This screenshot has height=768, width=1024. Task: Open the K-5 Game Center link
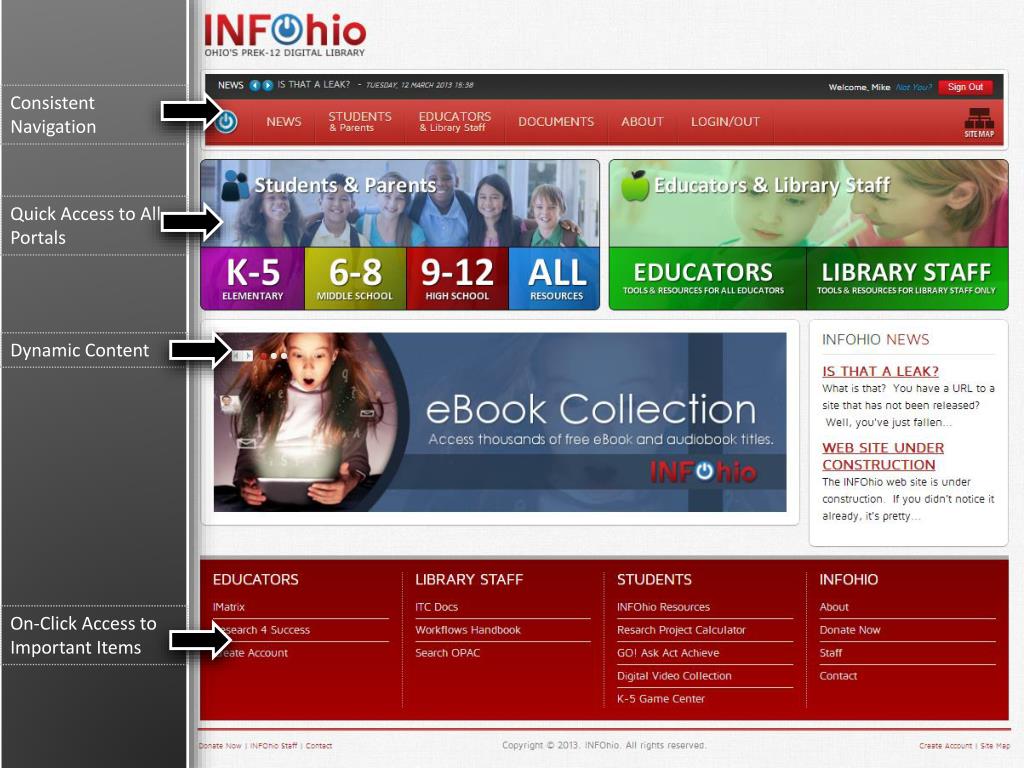tap(661, 698)
